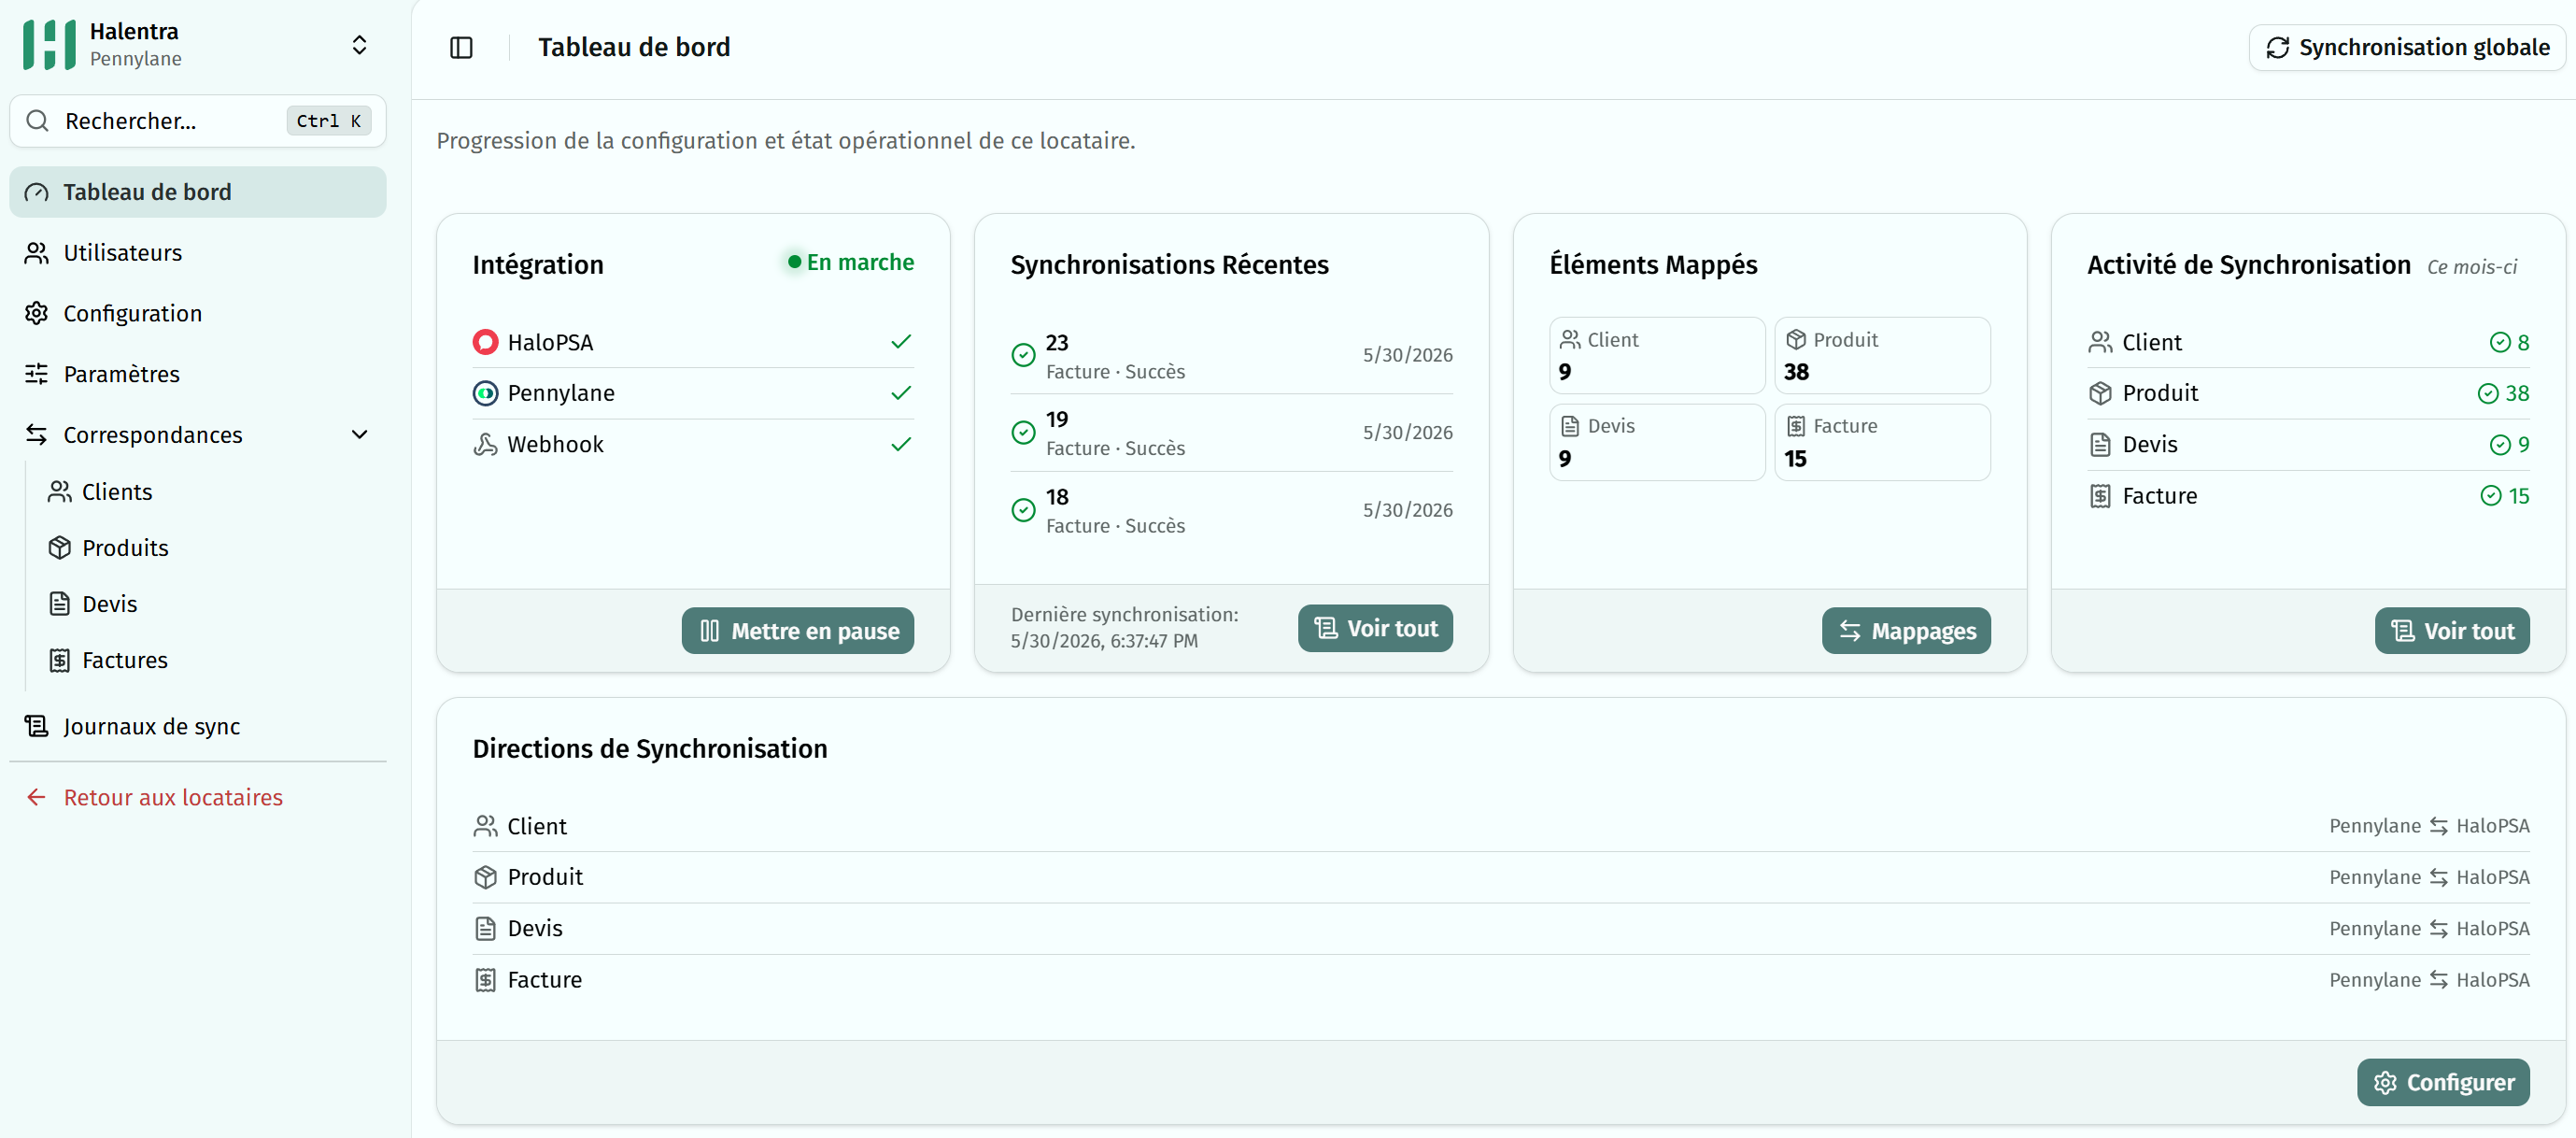Viewport: 2576px width, 1138px height.
Task: Click Produit box icon in Directions list
Action: (485, 877)
